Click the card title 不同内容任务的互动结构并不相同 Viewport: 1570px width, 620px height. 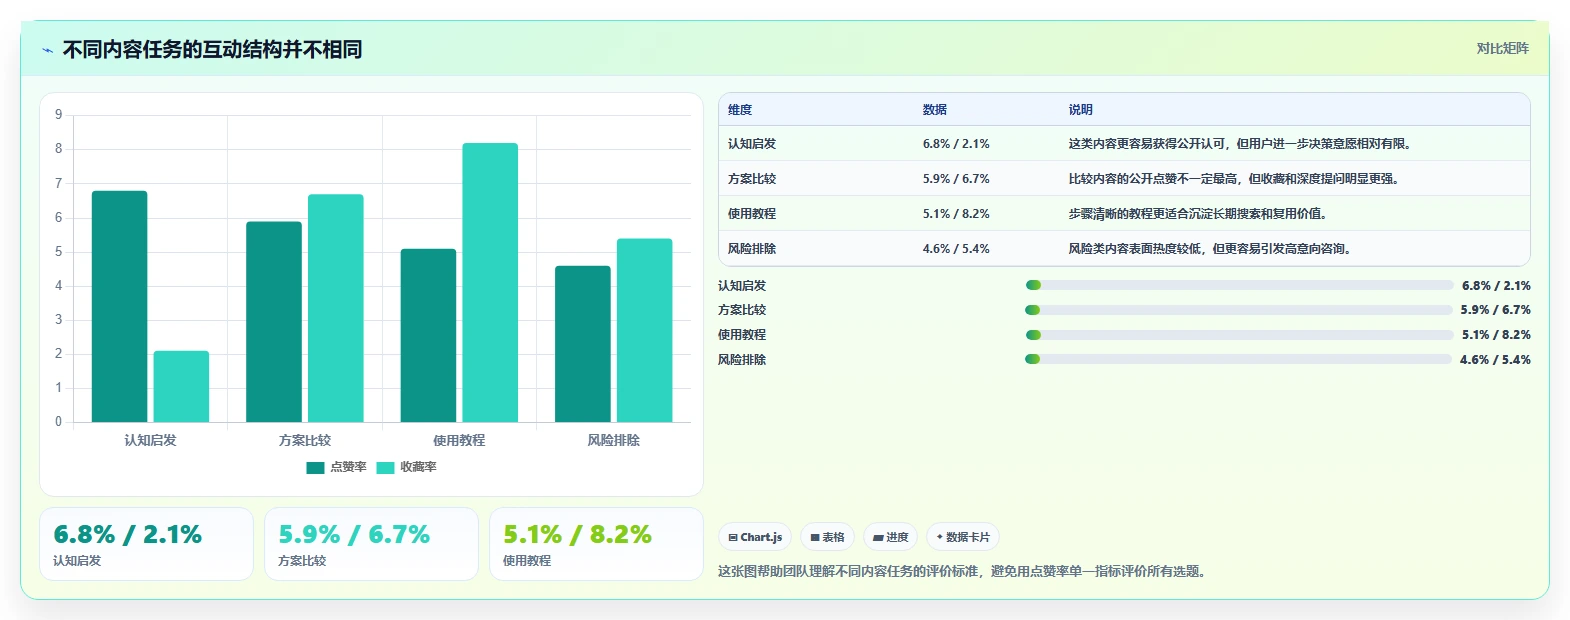(212, 50)
